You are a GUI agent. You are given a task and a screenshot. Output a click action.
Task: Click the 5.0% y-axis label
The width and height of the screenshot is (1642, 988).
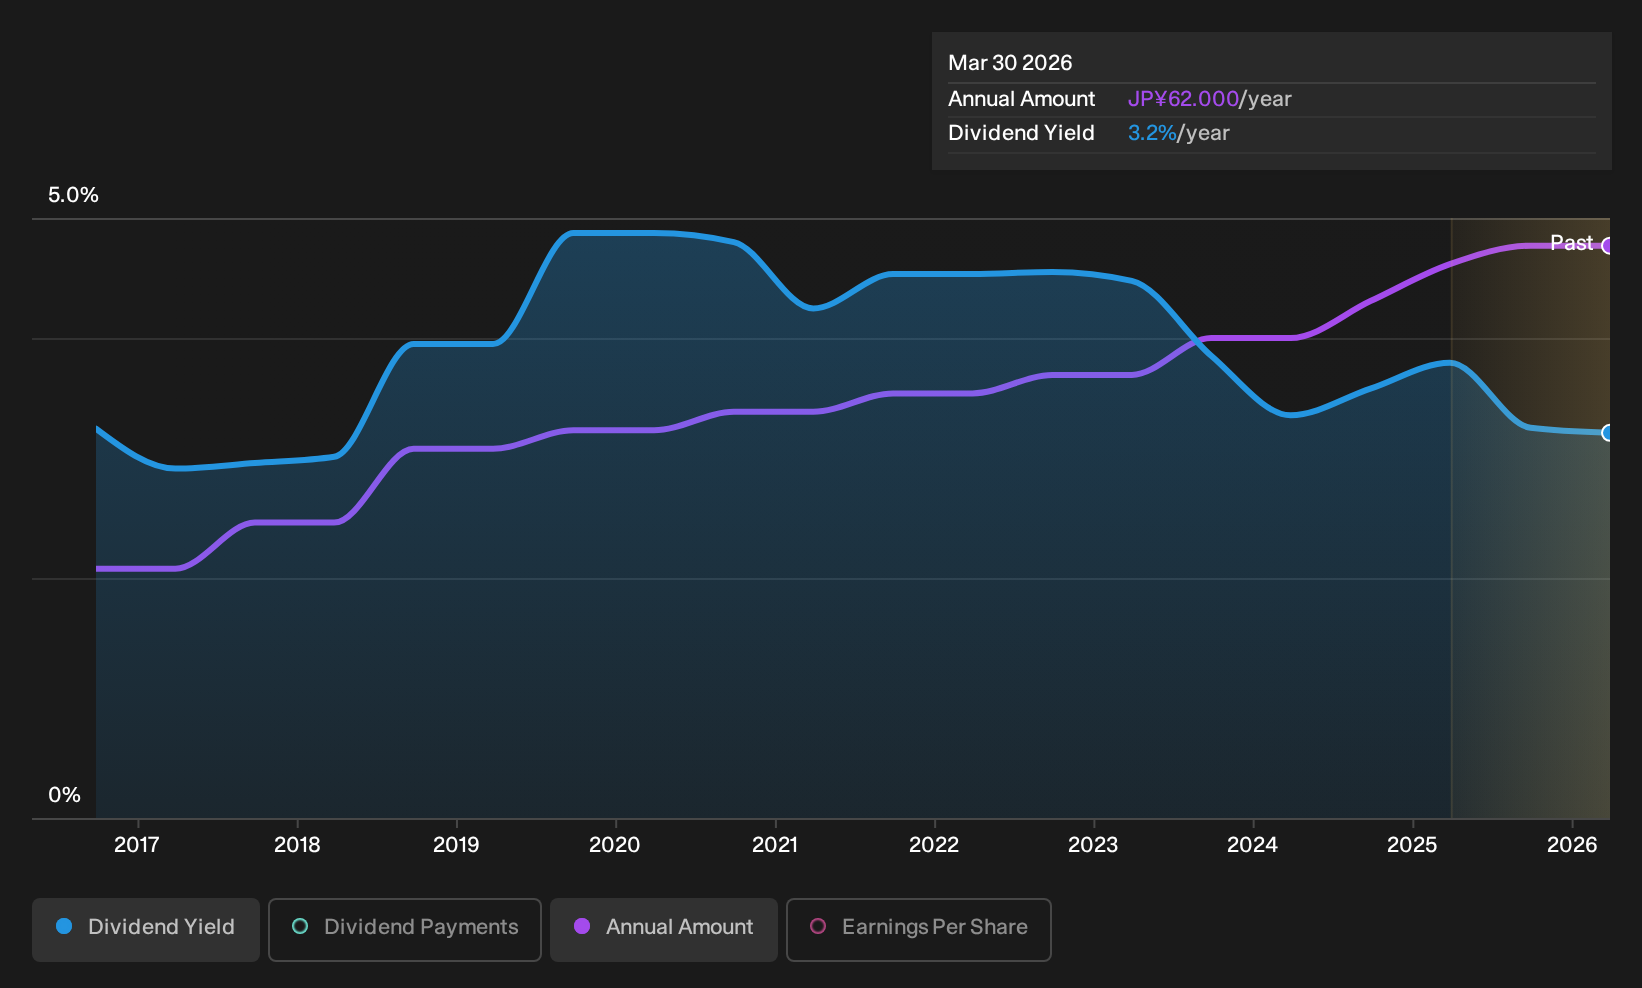click(x=73, y=195)
